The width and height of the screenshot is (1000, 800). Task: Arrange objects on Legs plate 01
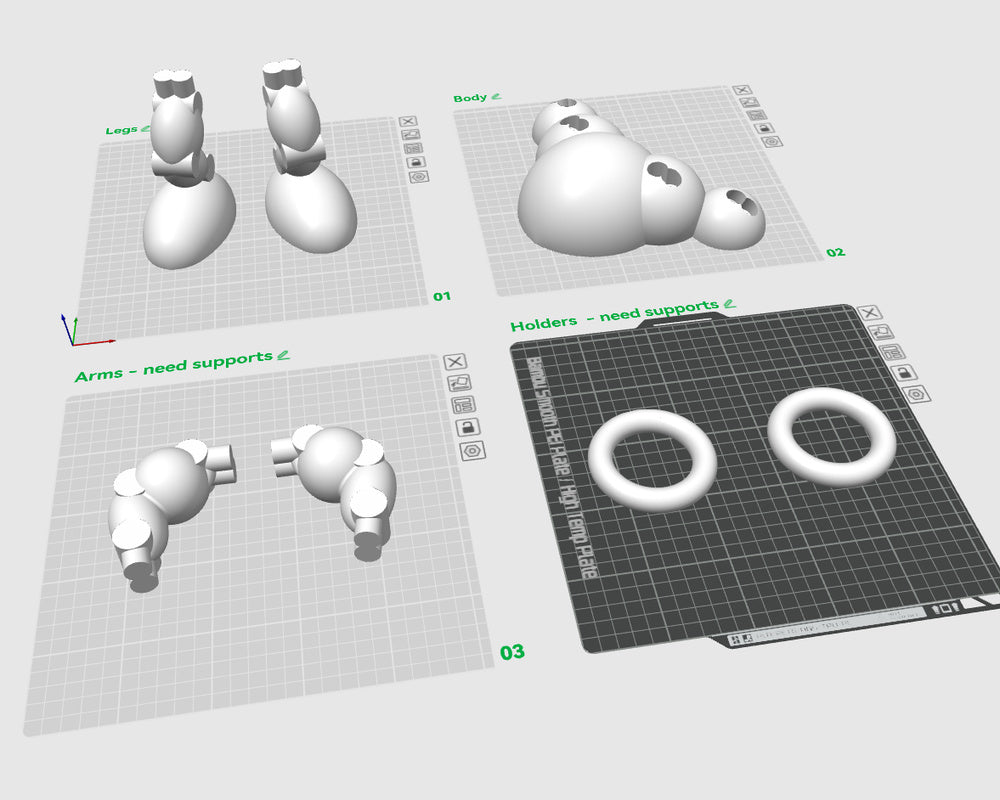(x=413, y=148)
